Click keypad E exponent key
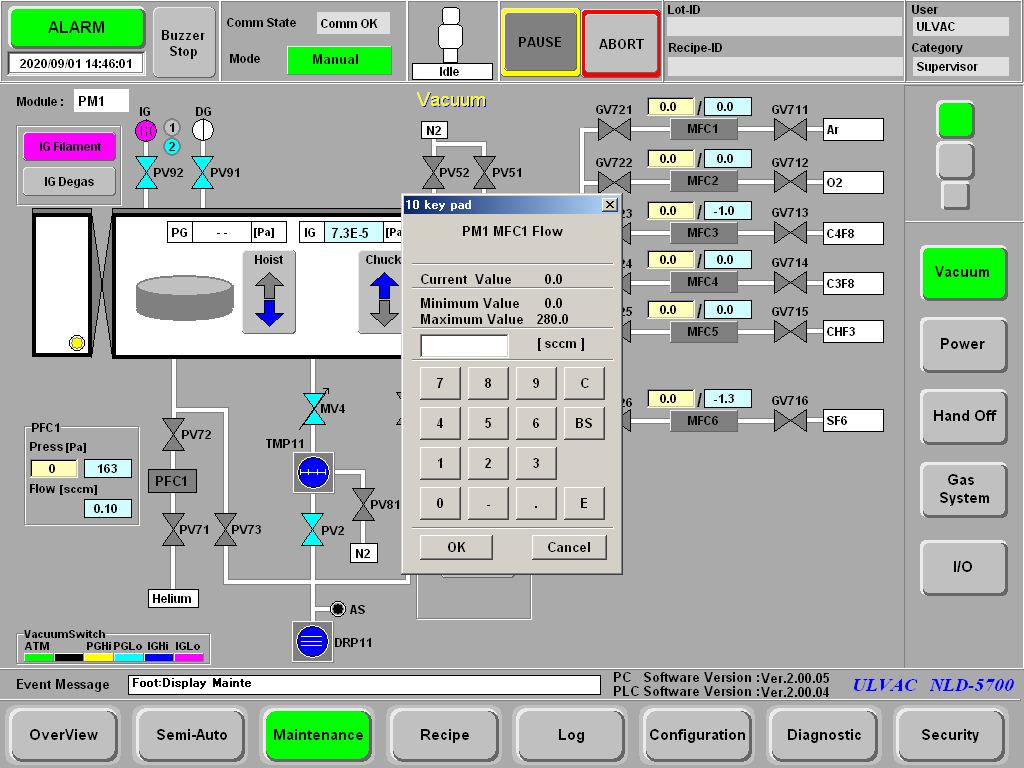The image size is (1024, 768). click(x=584, y=503)
